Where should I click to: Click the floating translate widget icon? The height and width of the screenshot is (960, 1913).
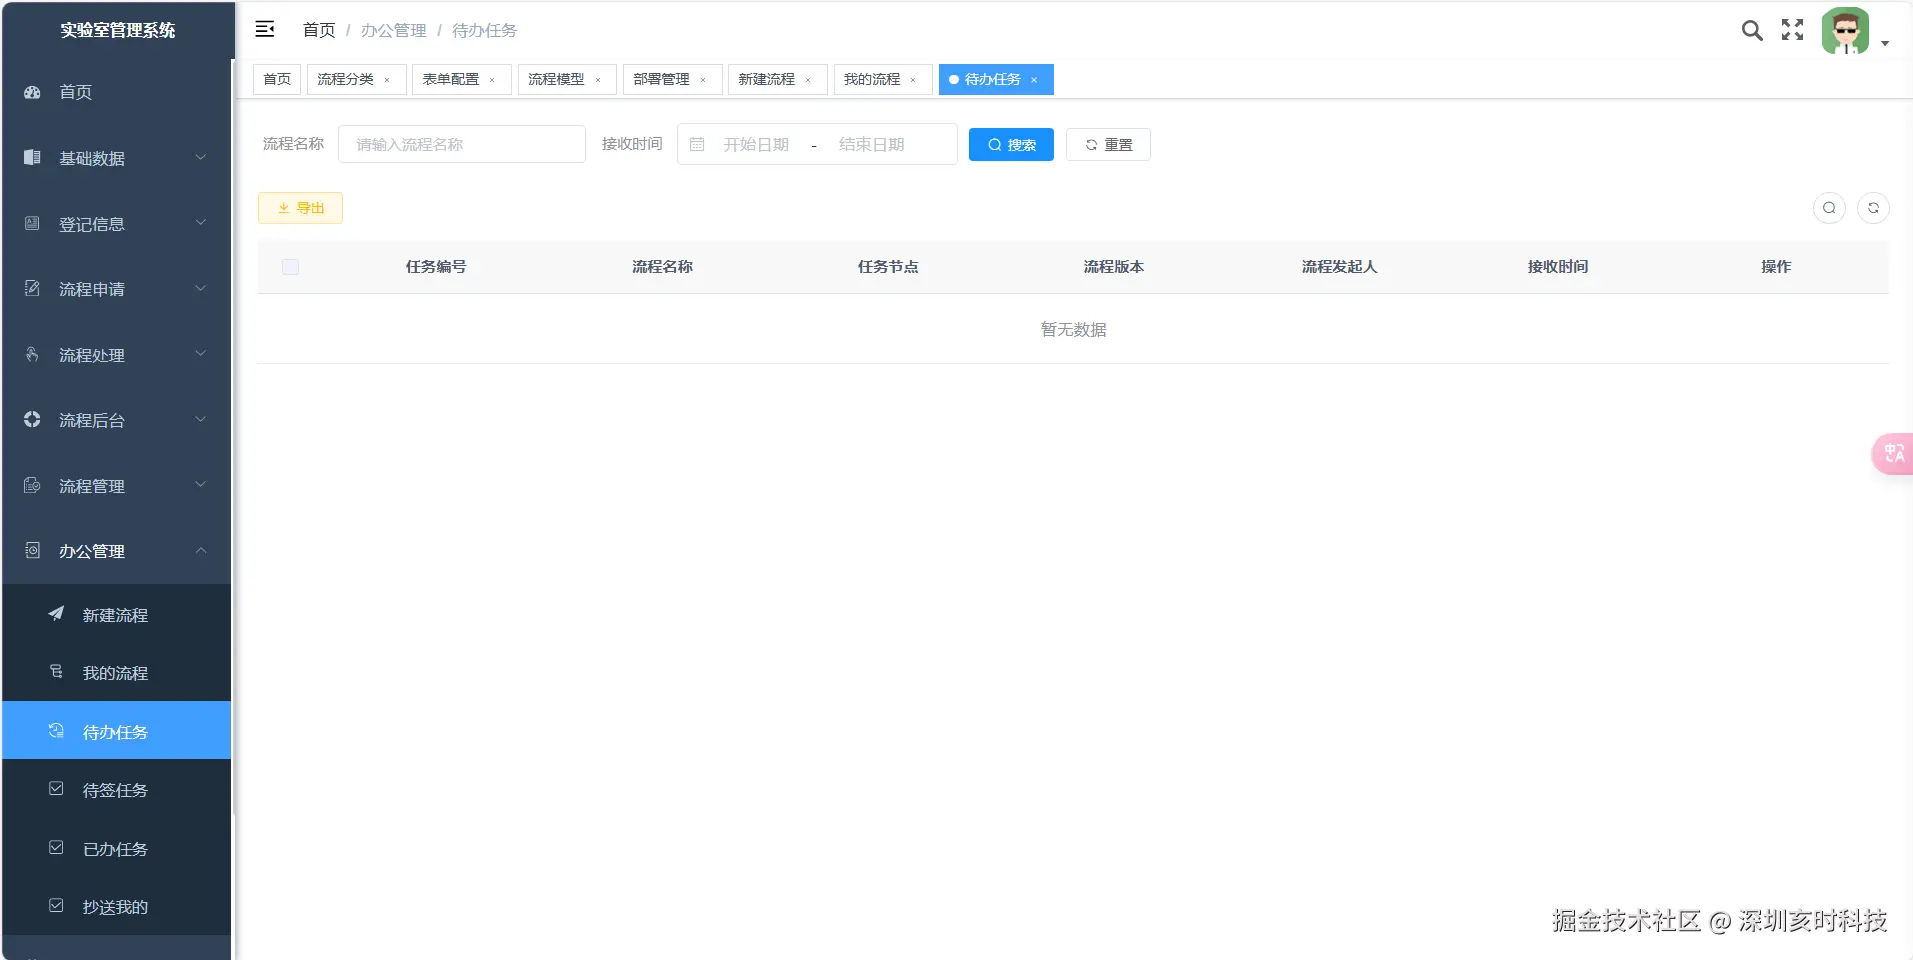(1893, 454)
